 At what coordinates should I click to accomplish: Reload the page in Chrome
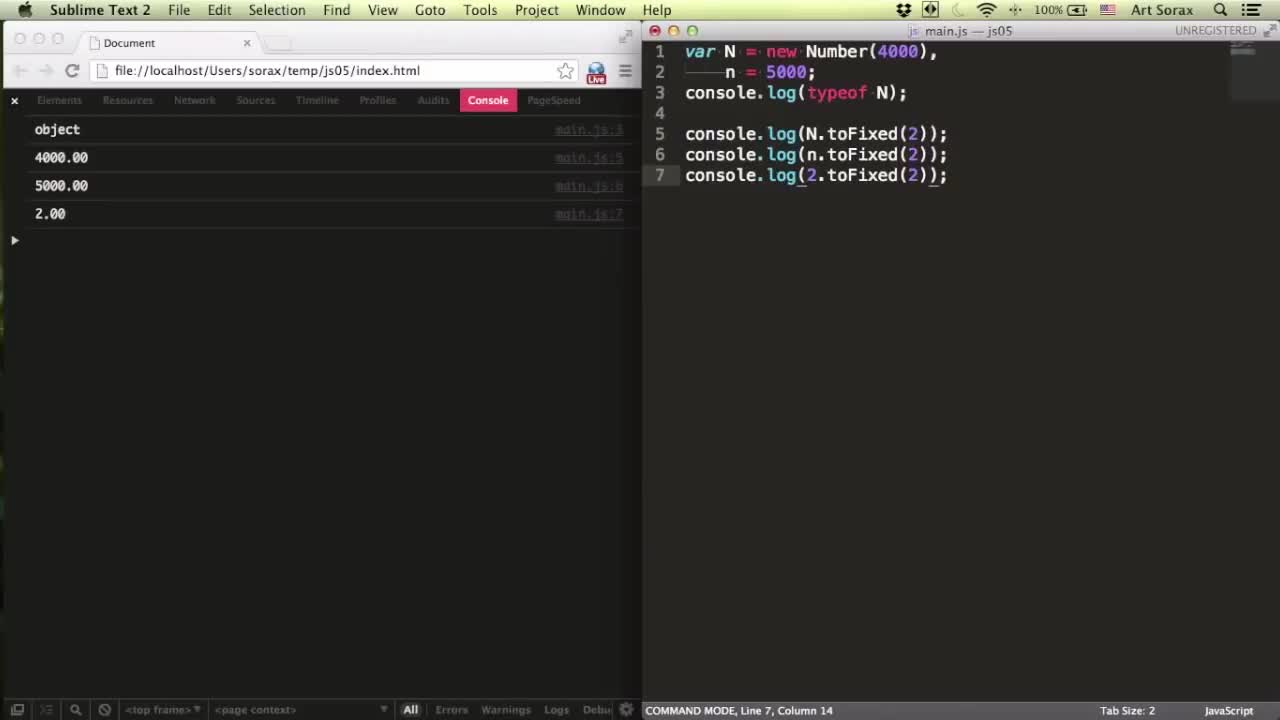tap(72, 71)
